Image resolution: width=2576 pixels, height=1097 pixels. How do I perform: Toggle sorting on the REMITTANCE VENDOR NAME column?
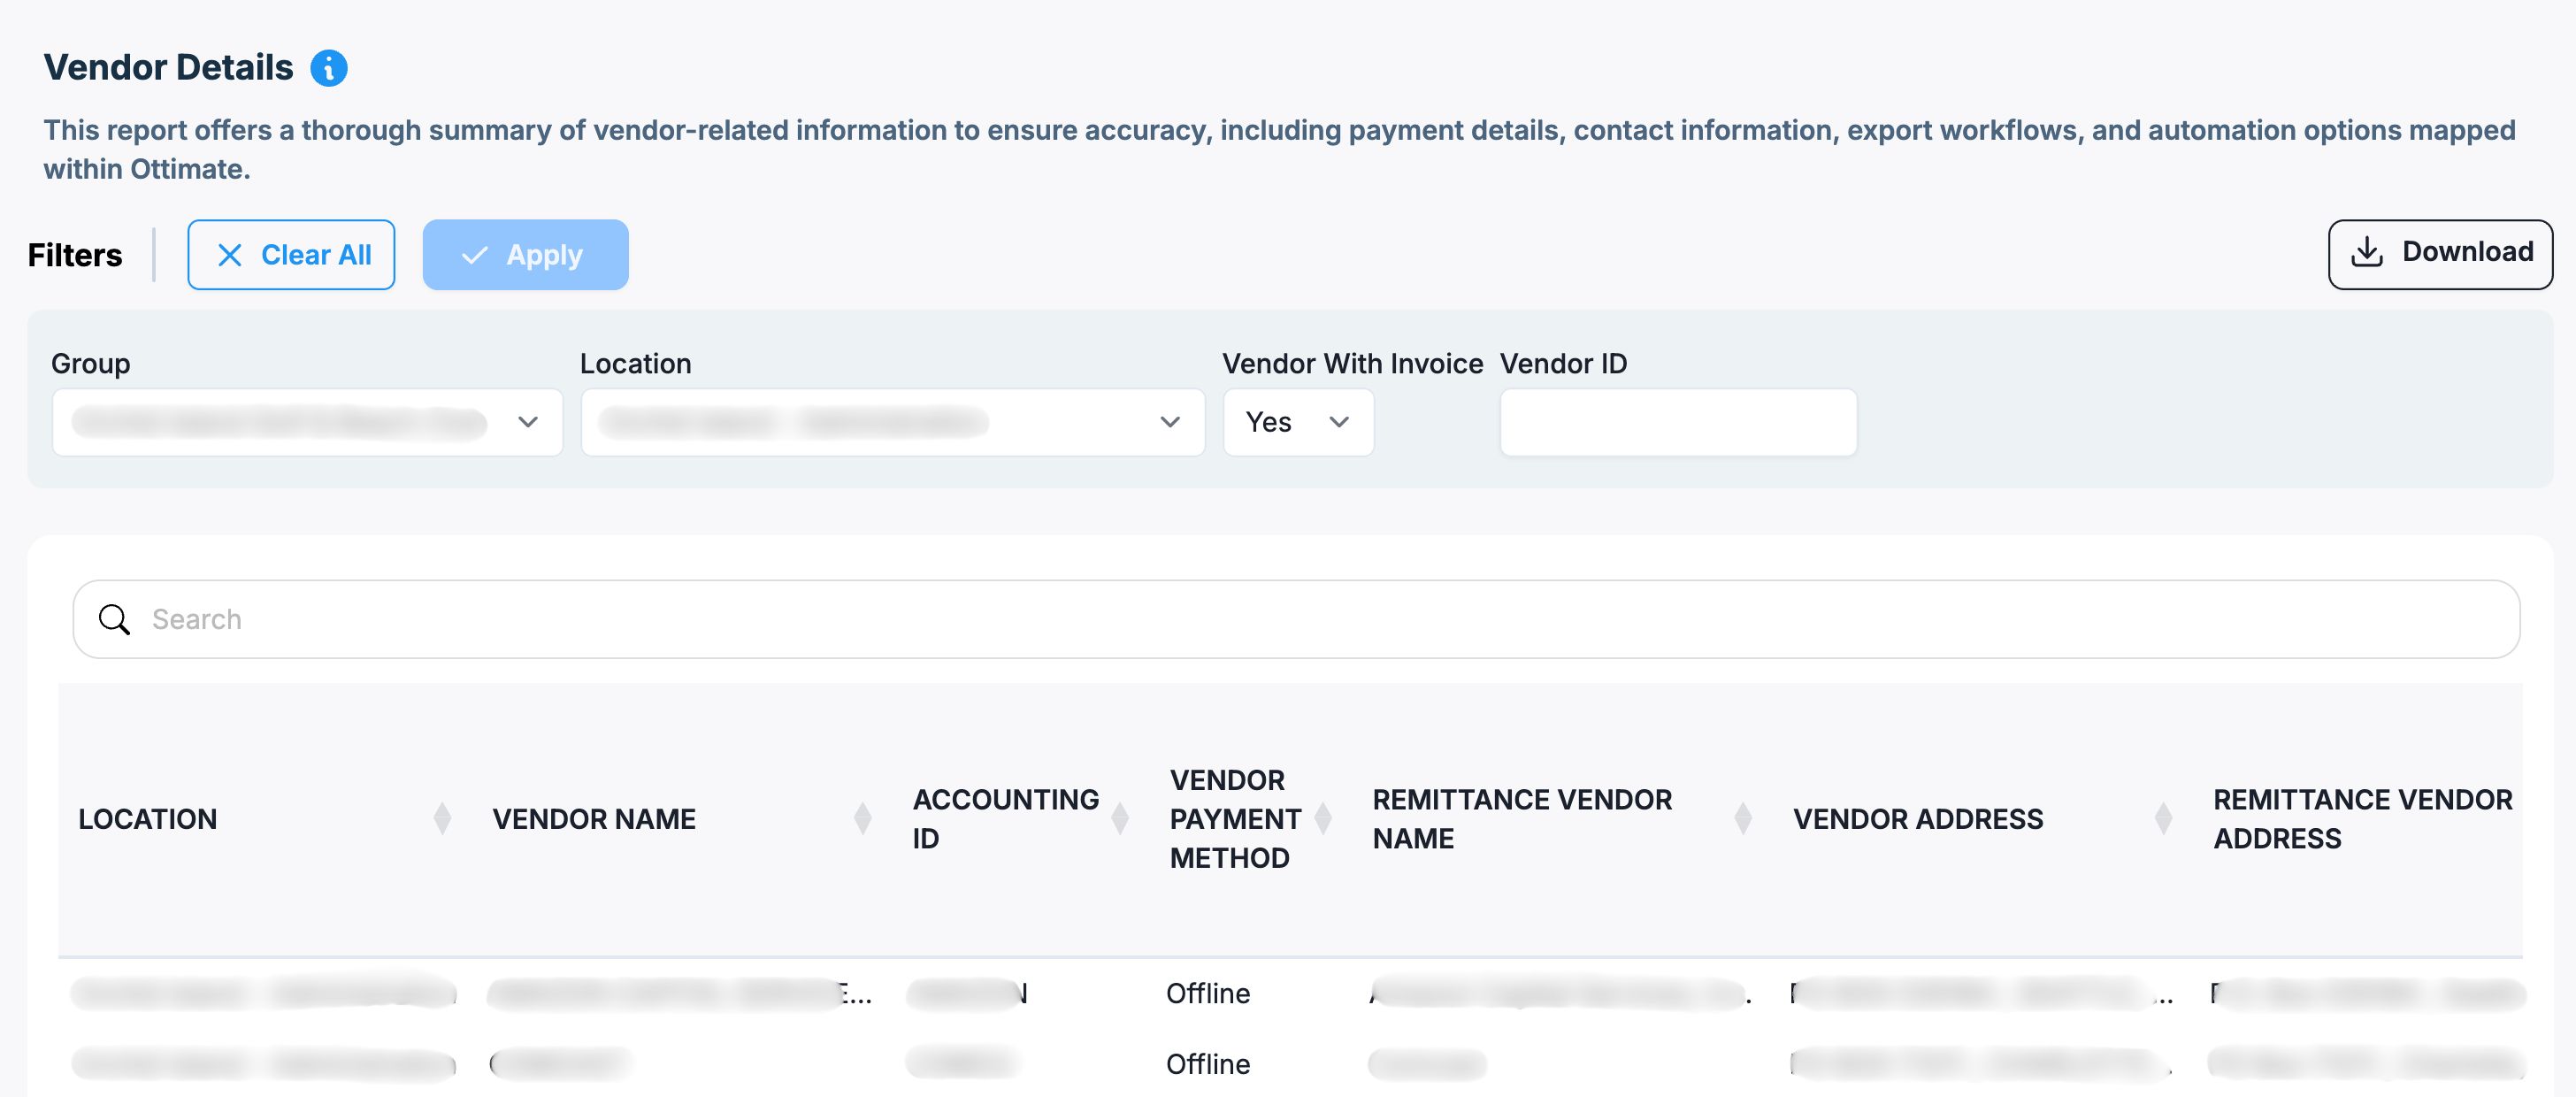[x=1744, y=818]
